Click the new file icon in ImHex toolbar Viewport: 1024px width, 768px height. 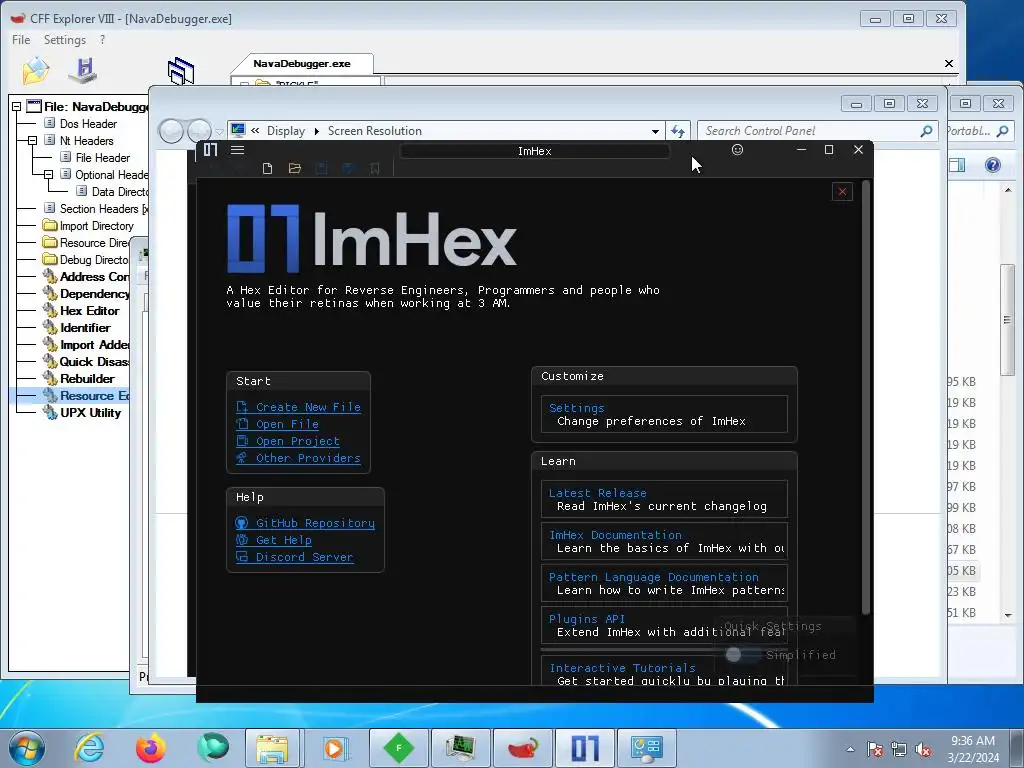(267, 168)
